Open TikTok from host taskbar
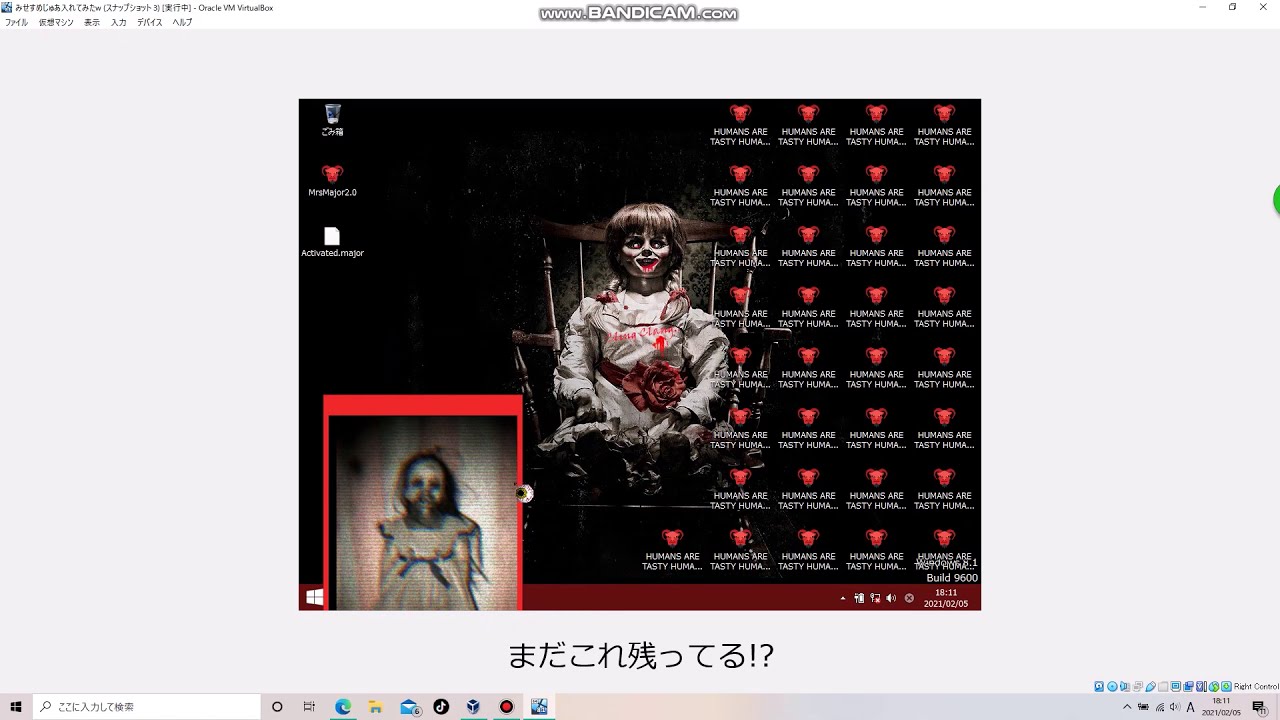Viewport: 1280px width, 720px height. (x=441, y=707)
